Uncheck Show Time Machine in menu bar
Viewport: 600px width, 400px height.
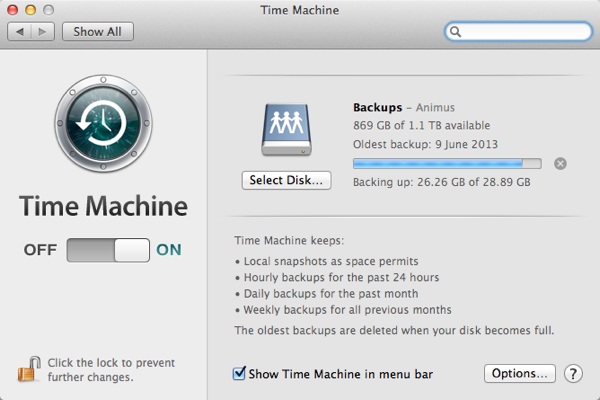coord(239,374)
